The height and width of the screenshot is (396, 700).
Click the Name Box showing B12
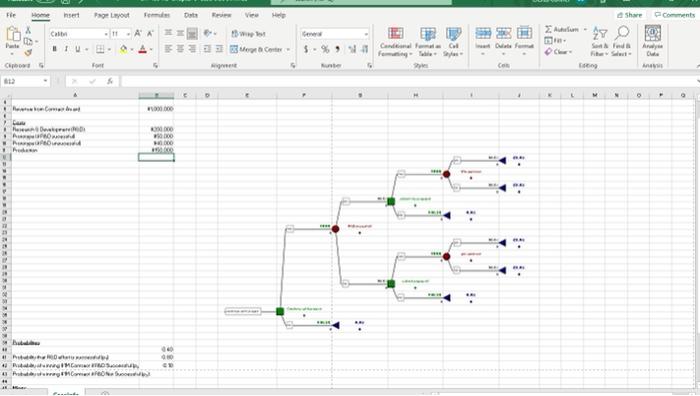click(25, 81)
